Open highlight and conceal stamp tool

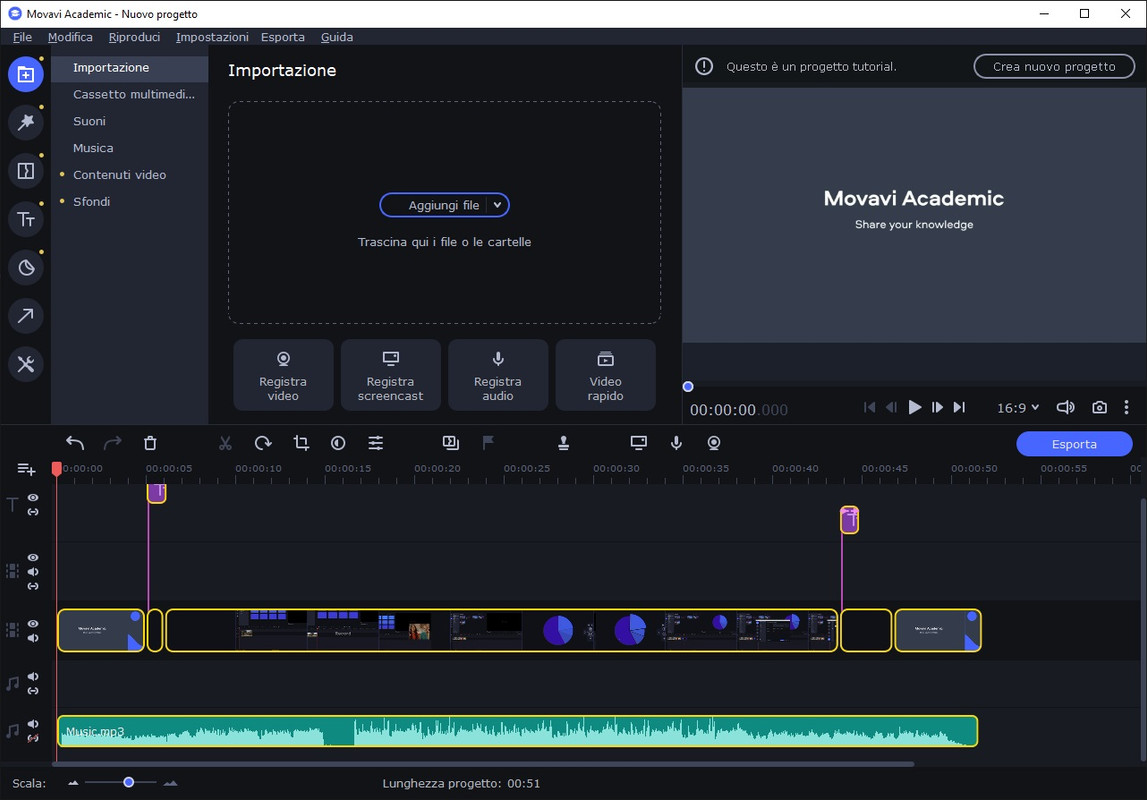tap(563, 443)
